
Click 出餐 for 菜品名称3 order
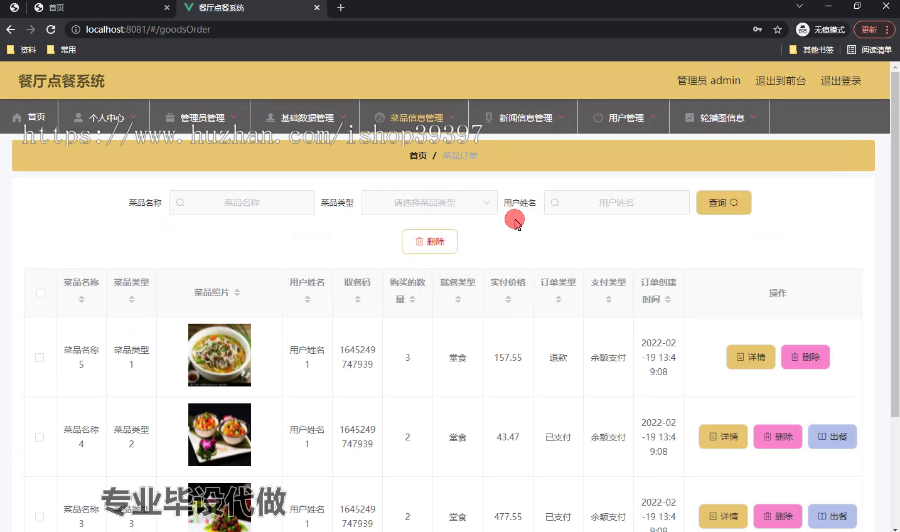(x=832, y=517)
